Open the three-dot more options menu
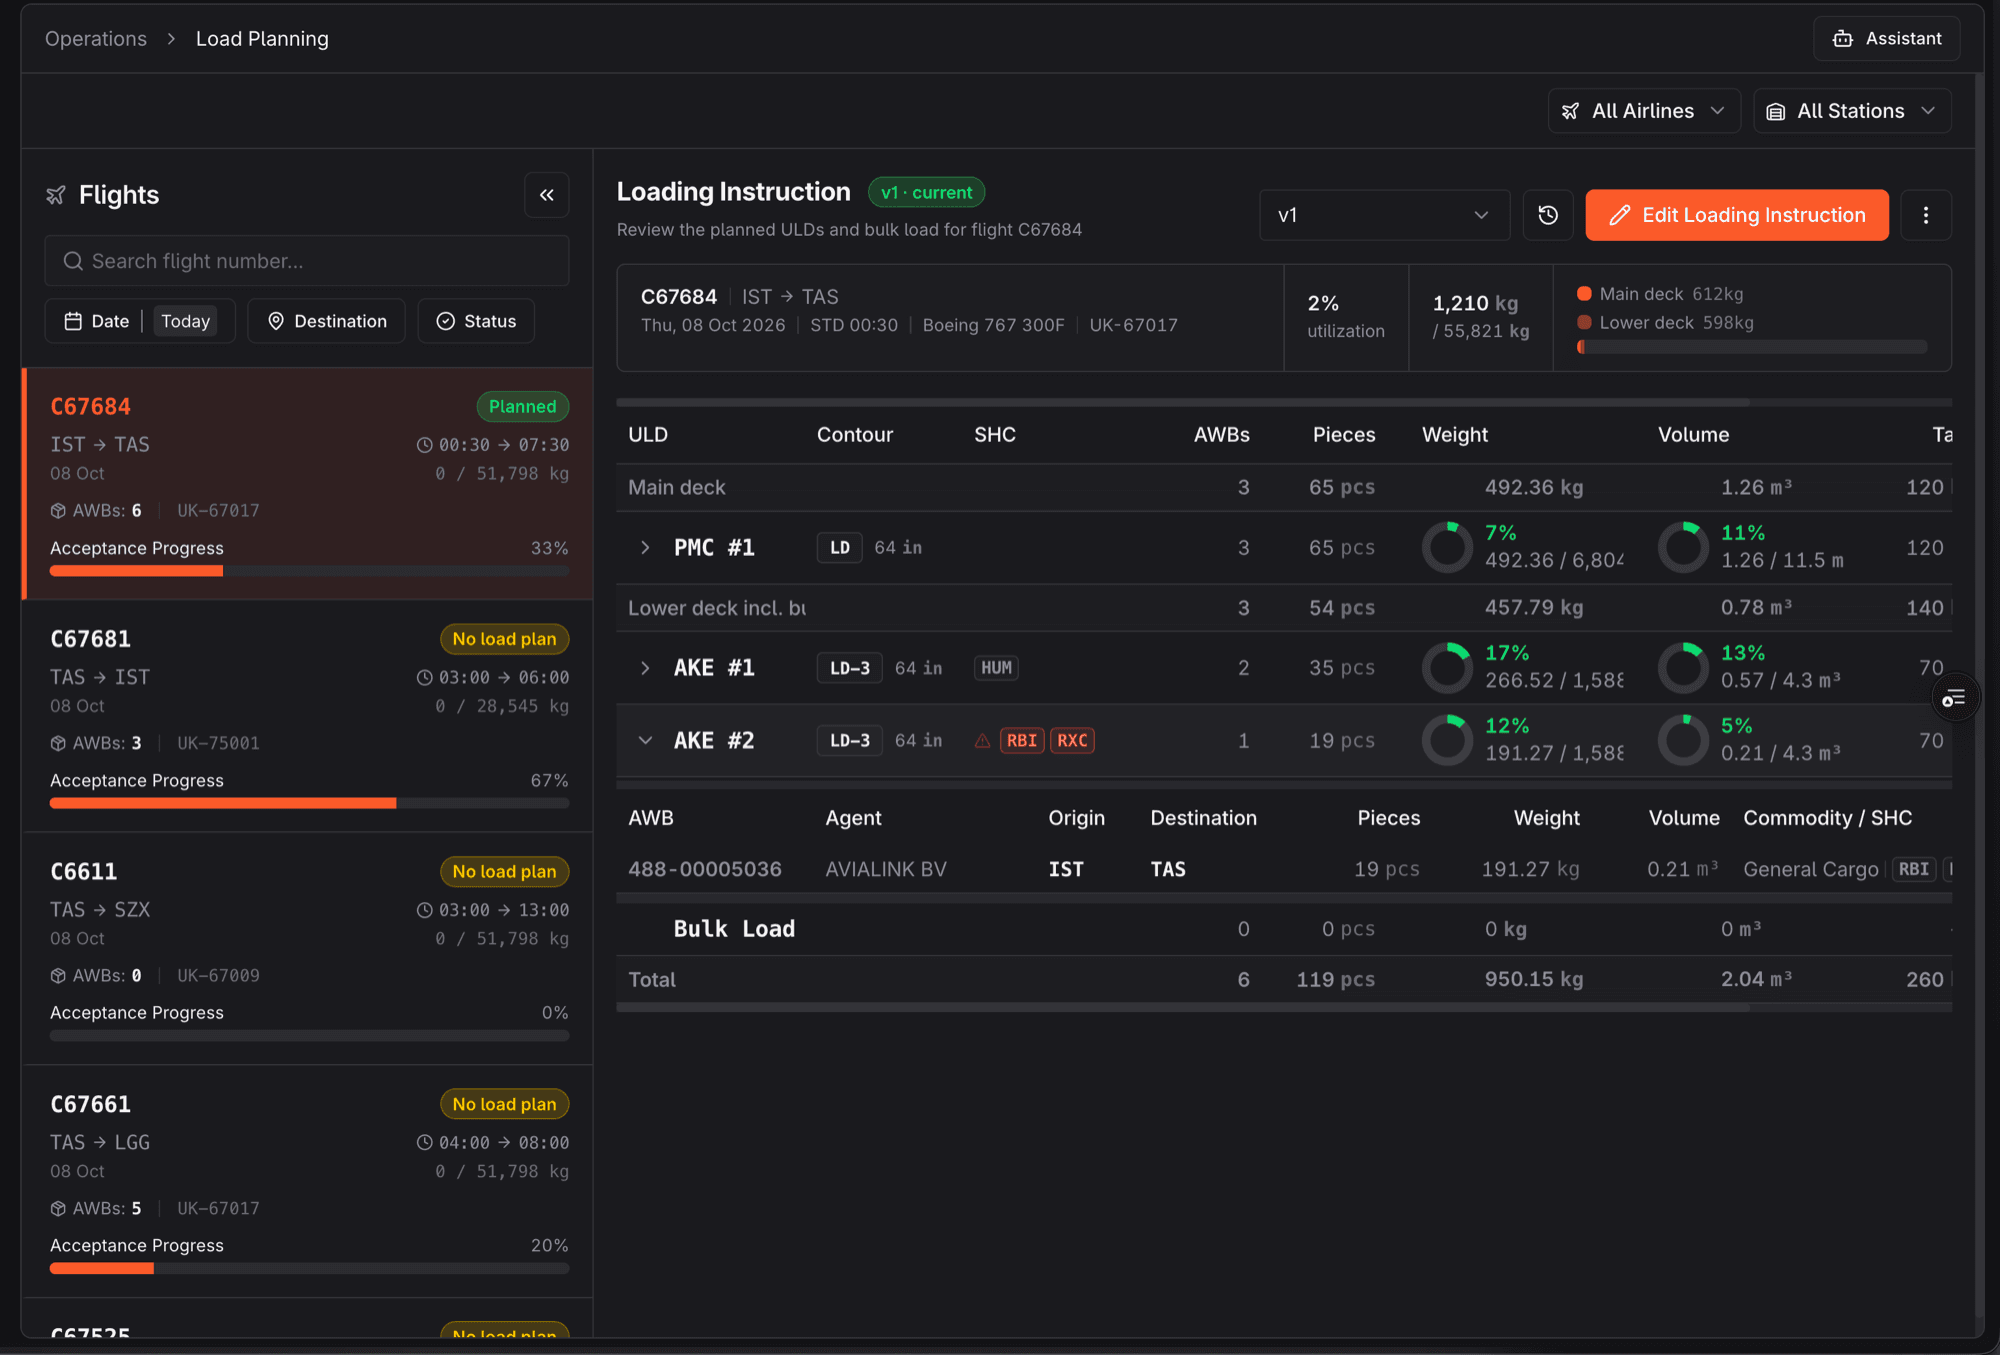The width and height of the screenshot is (2000, 1355). pos(1926,215)
